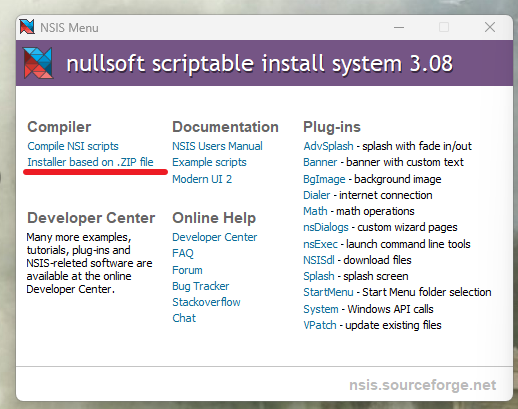Click the Plug-ins section heading

pyautogui.click(x=332, y=127)
